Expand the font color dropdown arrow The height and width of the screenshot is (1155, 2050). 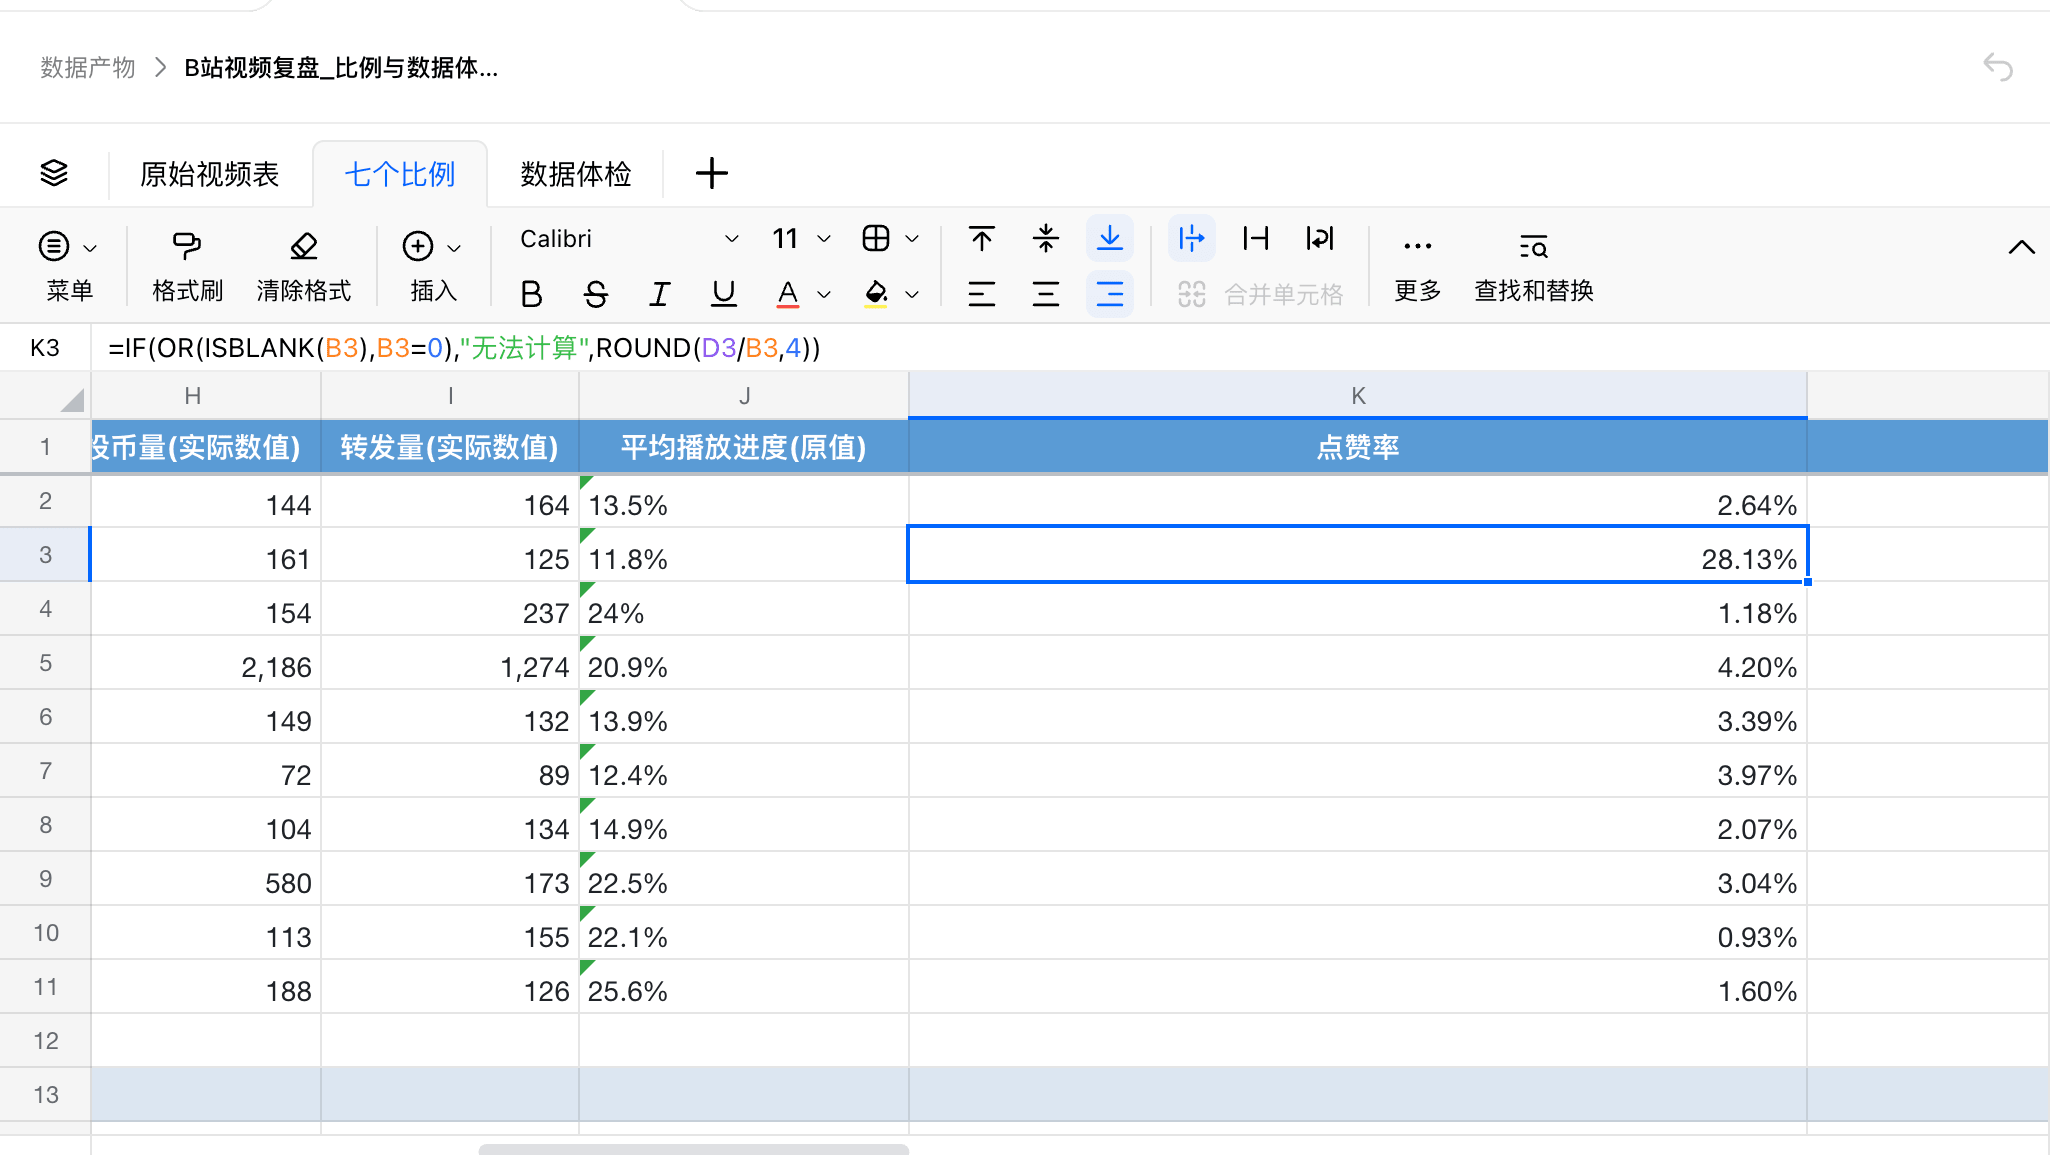(x=824, y=294)
